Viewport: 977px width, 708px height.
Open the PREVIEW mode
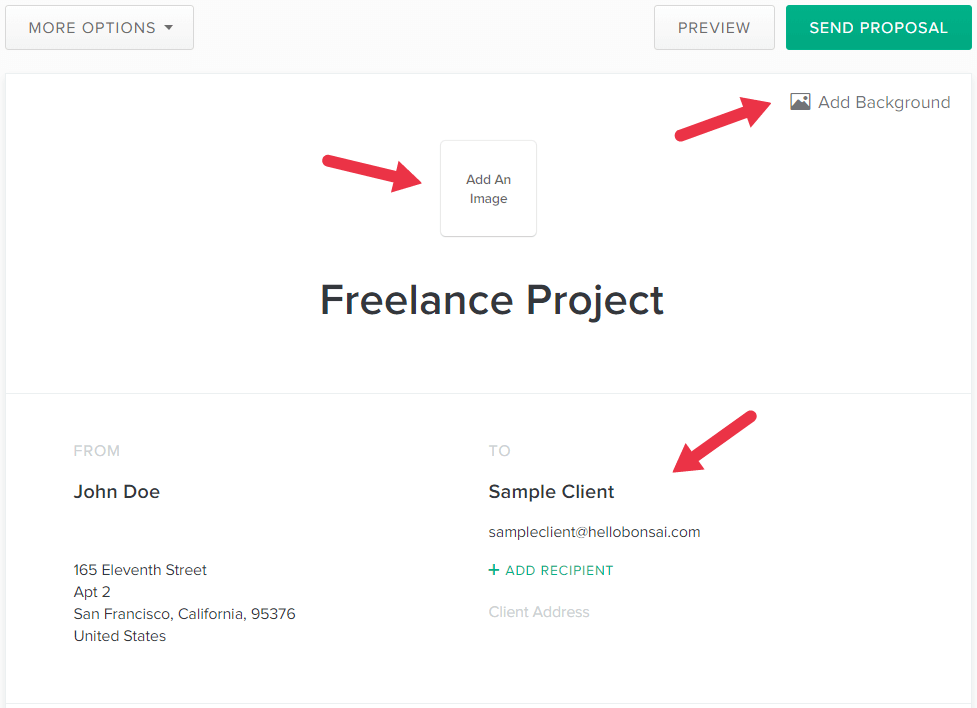pos(714,27)
